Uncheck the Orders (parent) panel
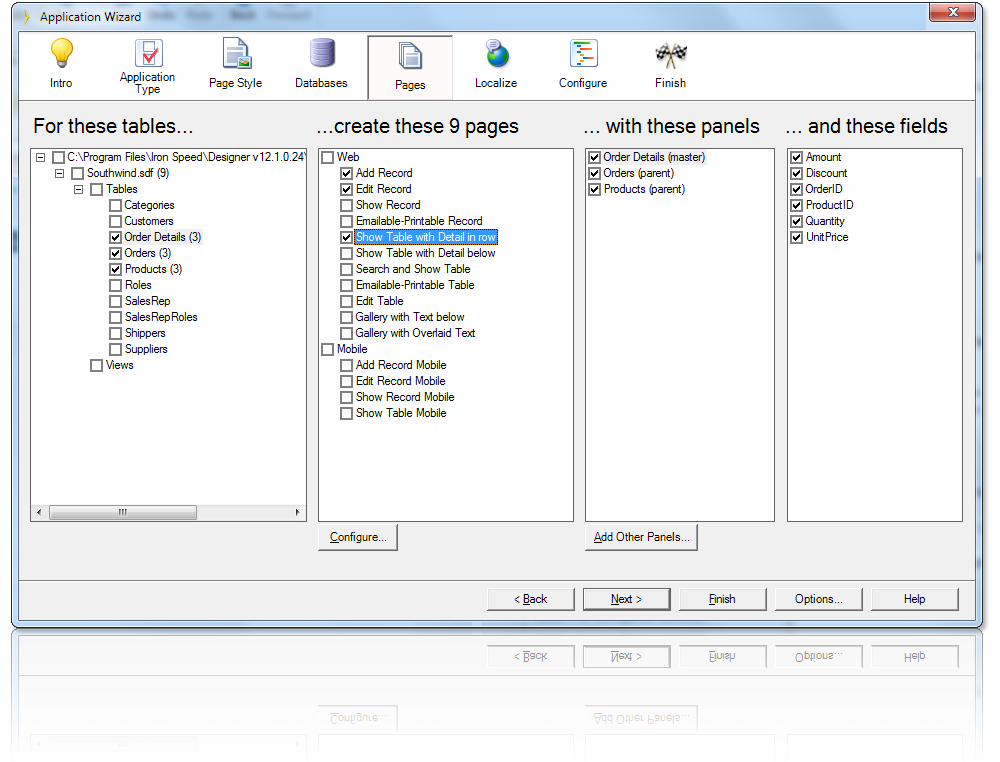 (x=593, y=173)
